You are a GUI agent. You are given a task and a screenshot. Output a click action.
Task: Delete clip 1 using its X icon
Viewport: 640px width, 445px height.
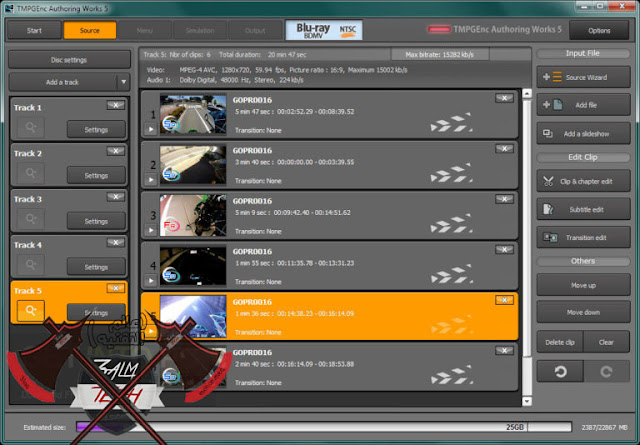[504, 98]
